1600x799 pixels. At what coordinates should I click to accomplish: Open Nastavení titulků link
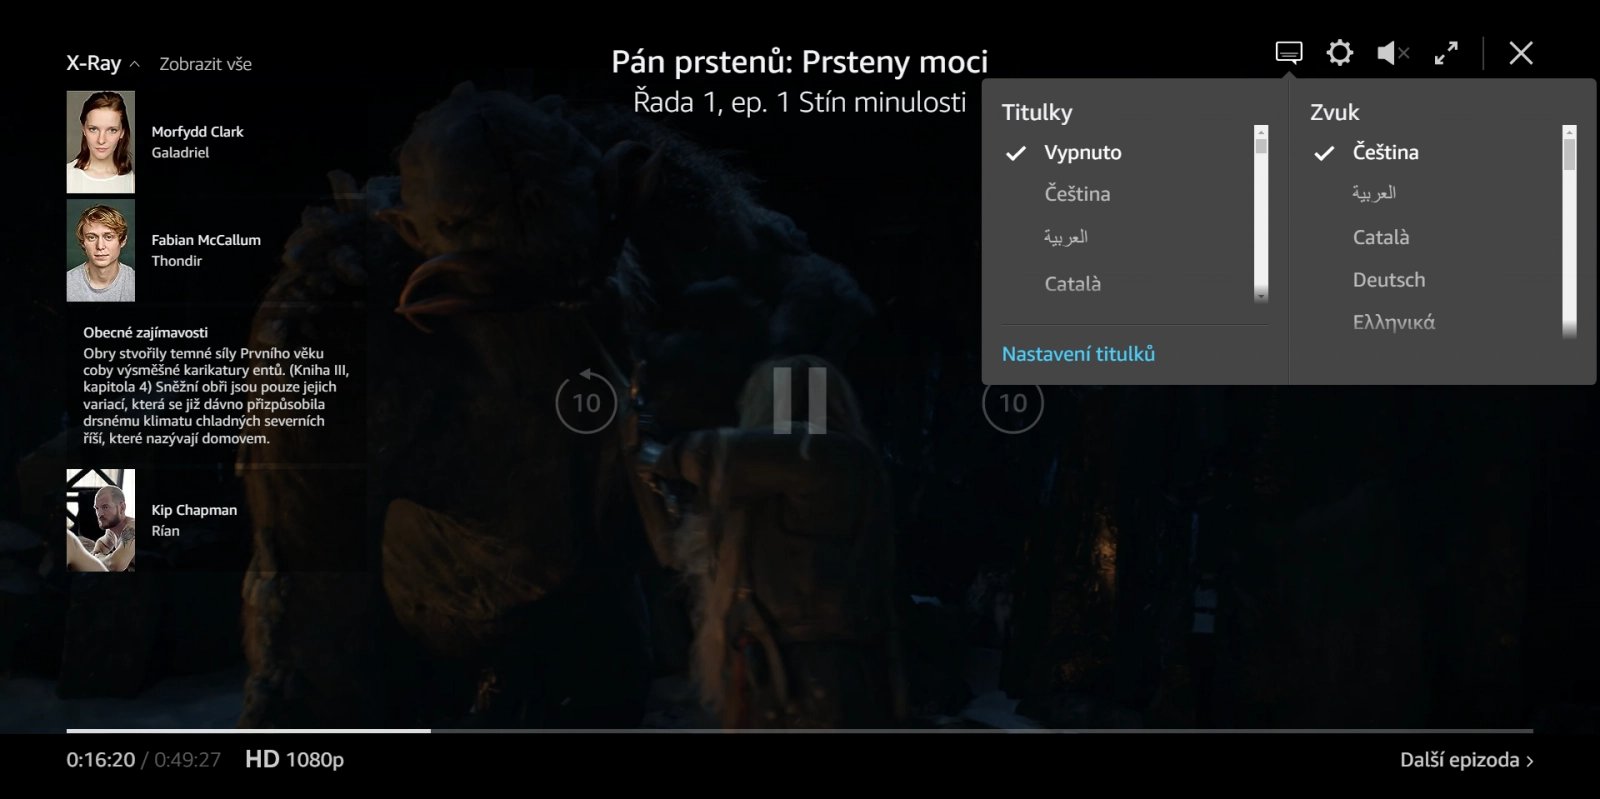click(x=1078, y=354)
